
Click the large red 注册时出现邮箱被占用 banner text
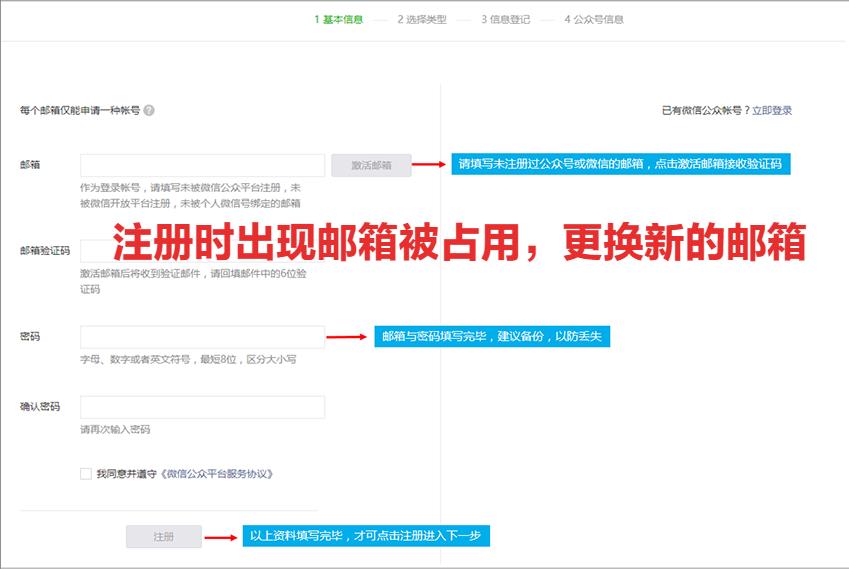tap(459, 243)
